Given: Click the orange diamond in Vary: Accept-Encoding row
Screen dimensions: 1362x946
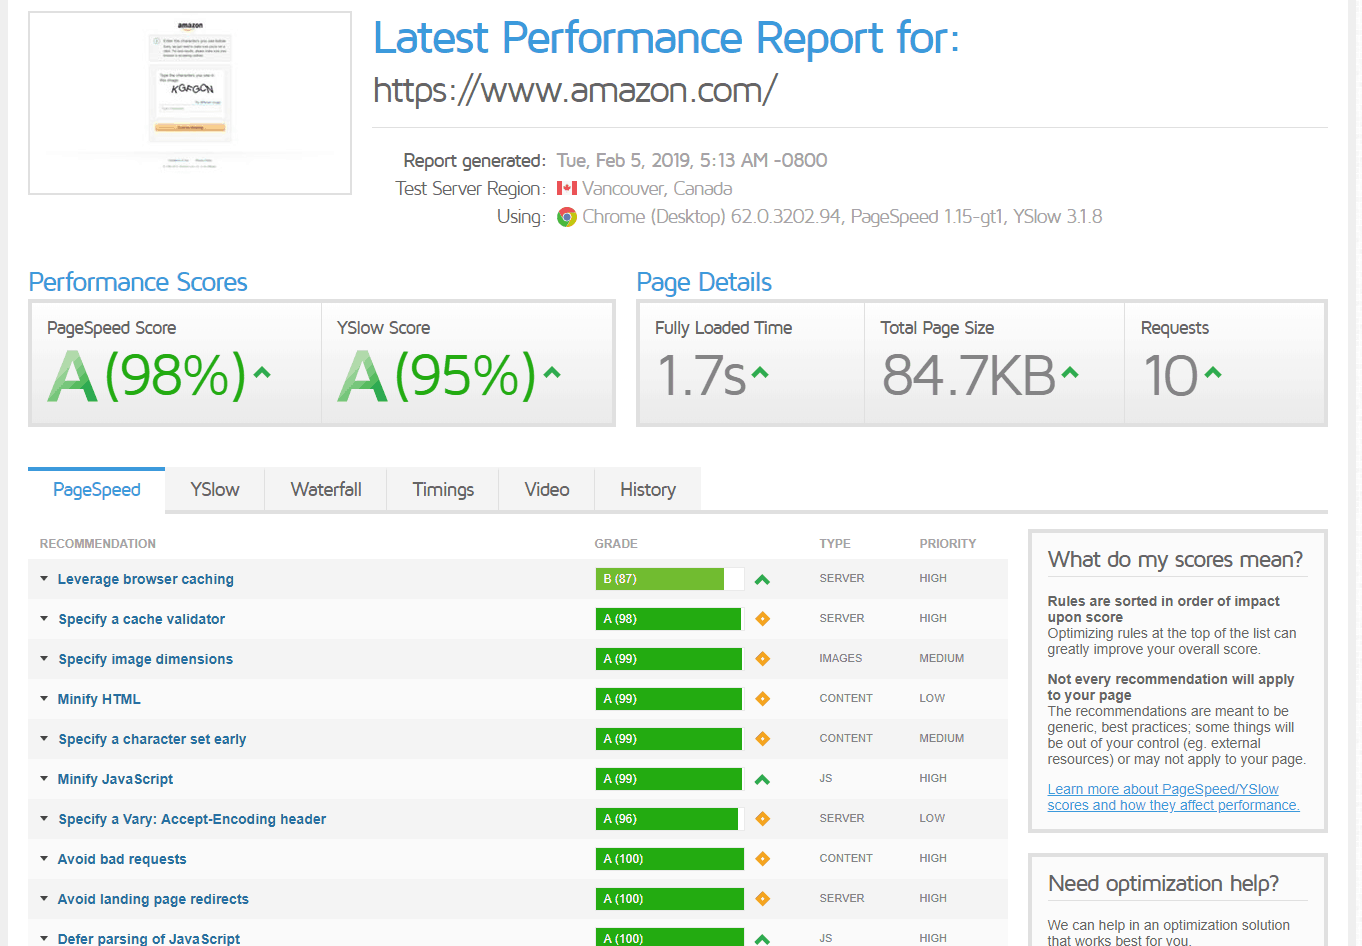Looking at the screenshot, I should click(762, 819).
